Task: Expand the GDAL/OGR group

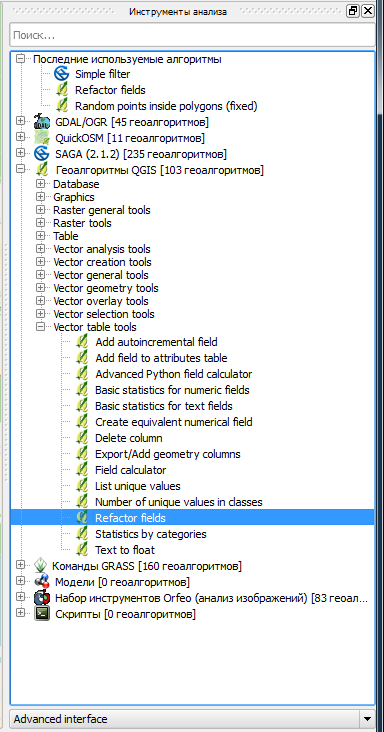Action: click(x=20, y=121)
